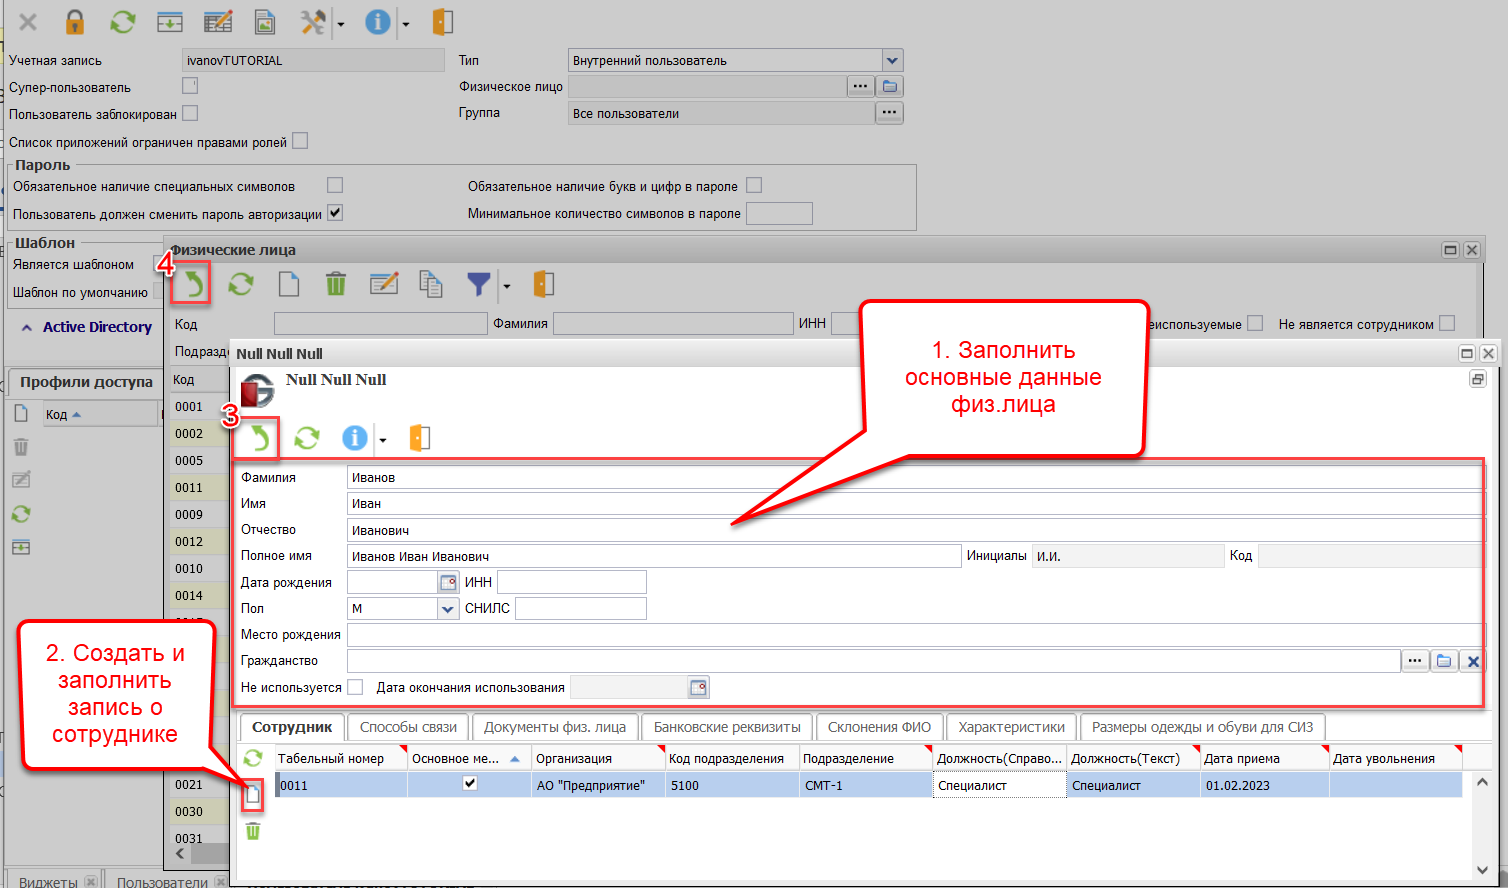Click ellipsis button beside Гражданство field
Screen dimensions: 1508x888
1414,661
